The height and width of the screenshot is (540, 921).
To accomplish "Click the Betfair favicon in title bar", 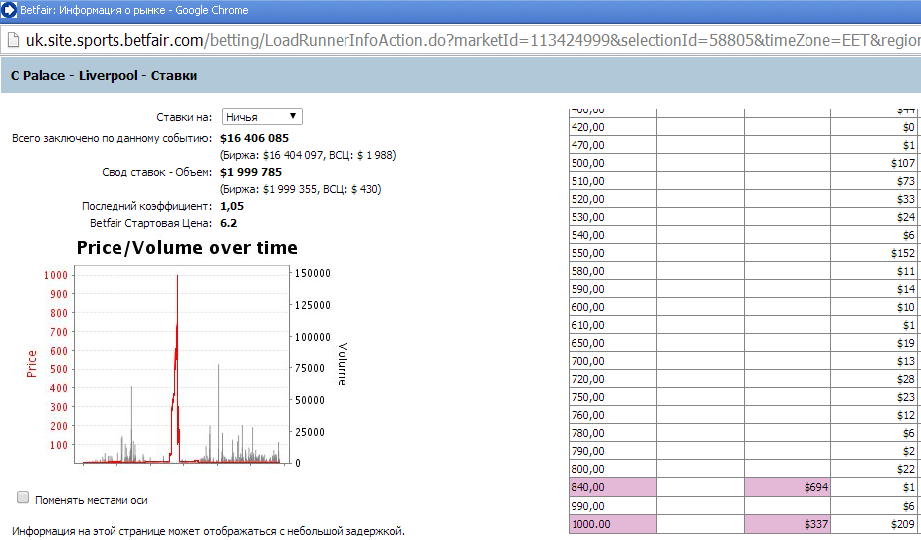I will (9, 10).
